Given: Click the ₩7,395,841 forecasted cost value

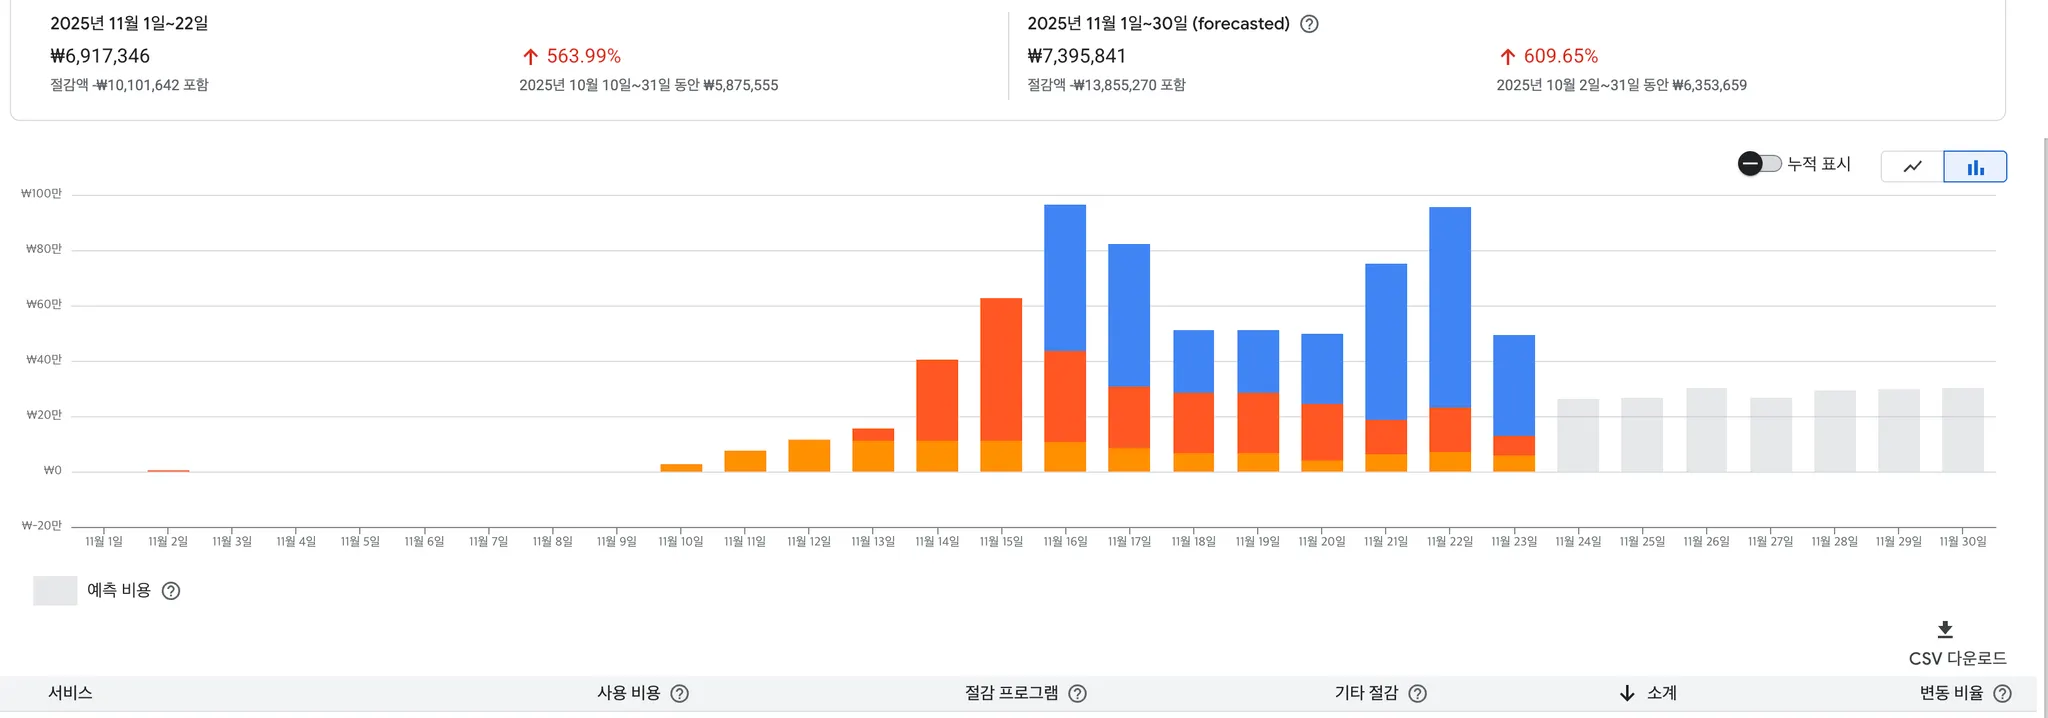Looking at the screenshot, I should (1077, 56).
